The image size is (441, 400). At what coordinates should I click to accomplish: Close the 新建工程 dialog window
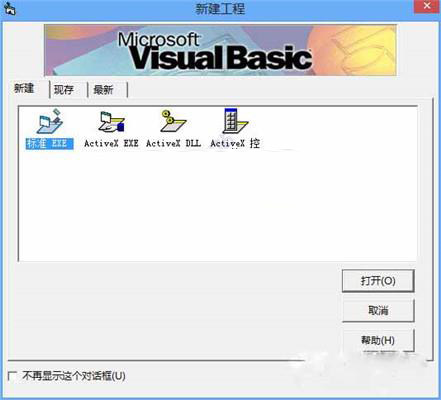pyautogui.click(x=427, y=7)
